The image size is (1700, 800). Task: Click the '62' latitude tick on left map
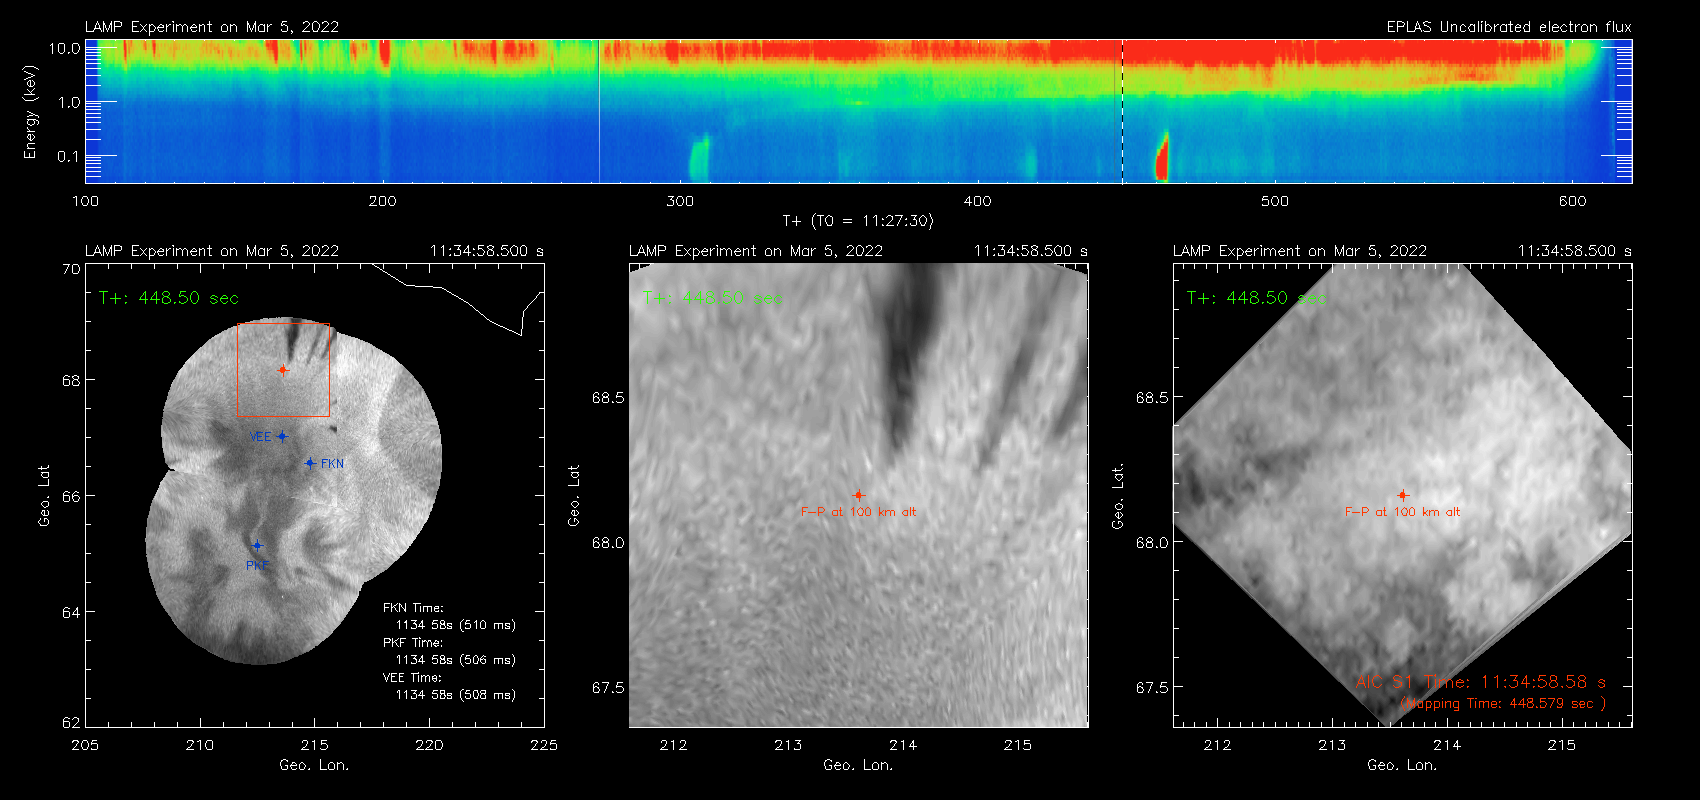[x=70, y=722]
